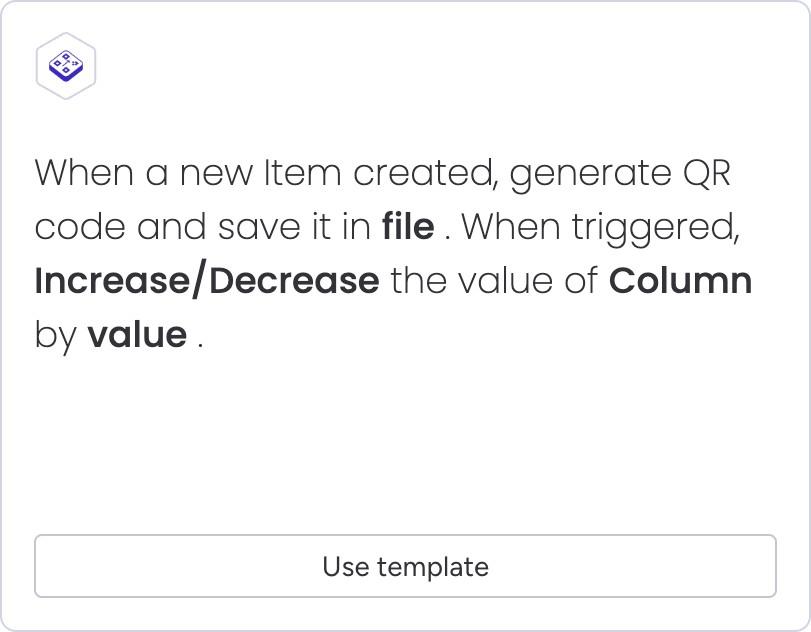The height and width of the screenshot is (632, 811).
Task: Click the QR code app hexagon icon
Action: click(66, 67)
